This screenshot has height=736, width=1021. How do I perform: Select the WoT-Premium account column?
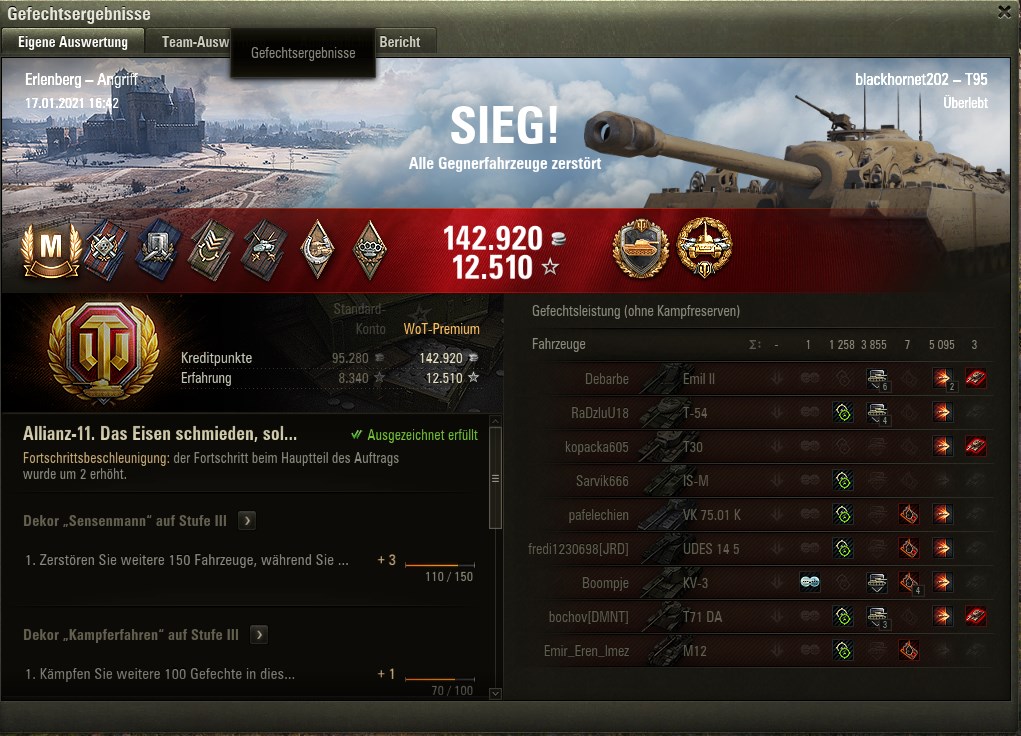441,329
